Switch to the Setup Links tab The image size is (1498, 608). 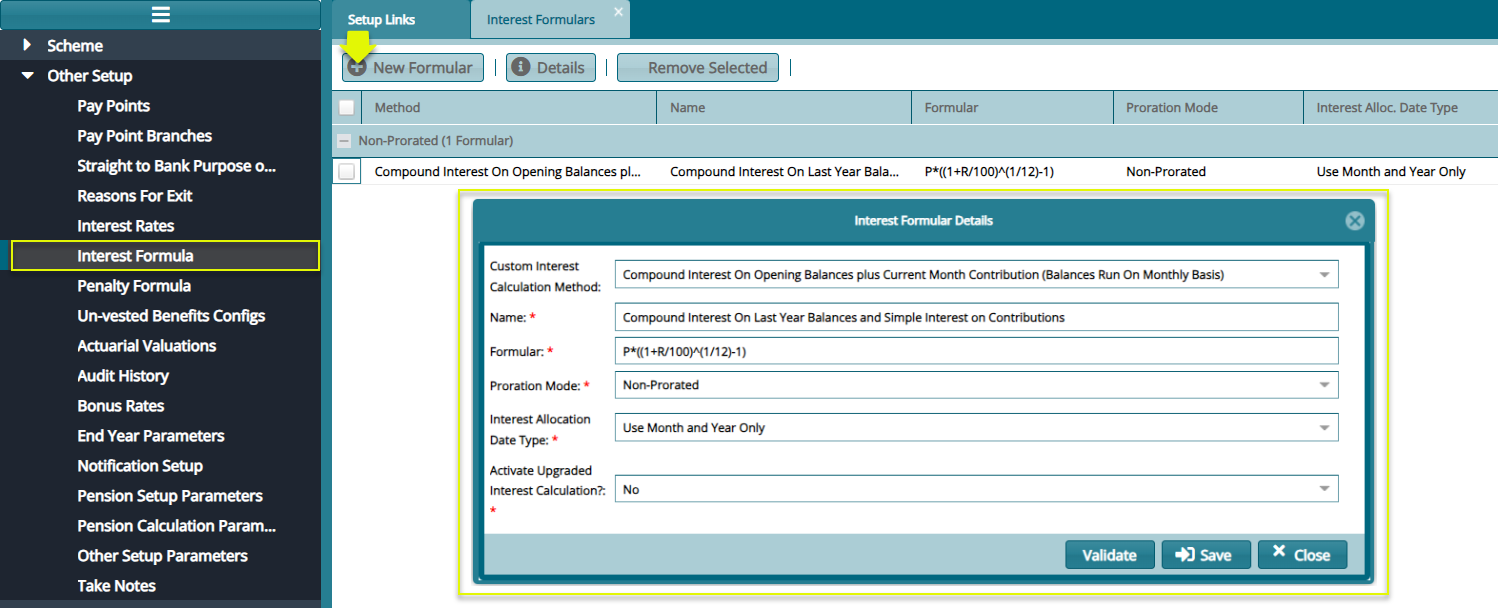coord(381,20)
